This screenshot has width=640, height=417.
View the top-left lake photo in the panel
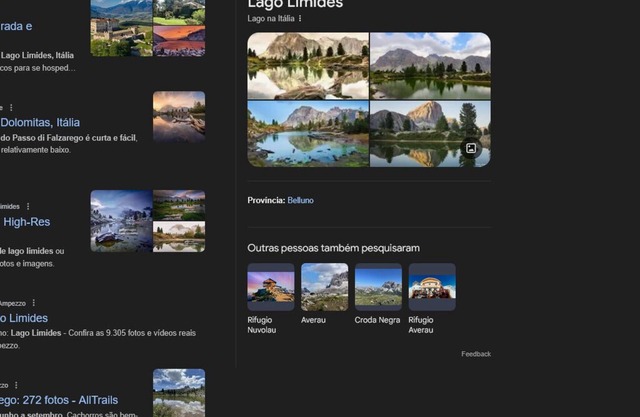tap(308, 65)
